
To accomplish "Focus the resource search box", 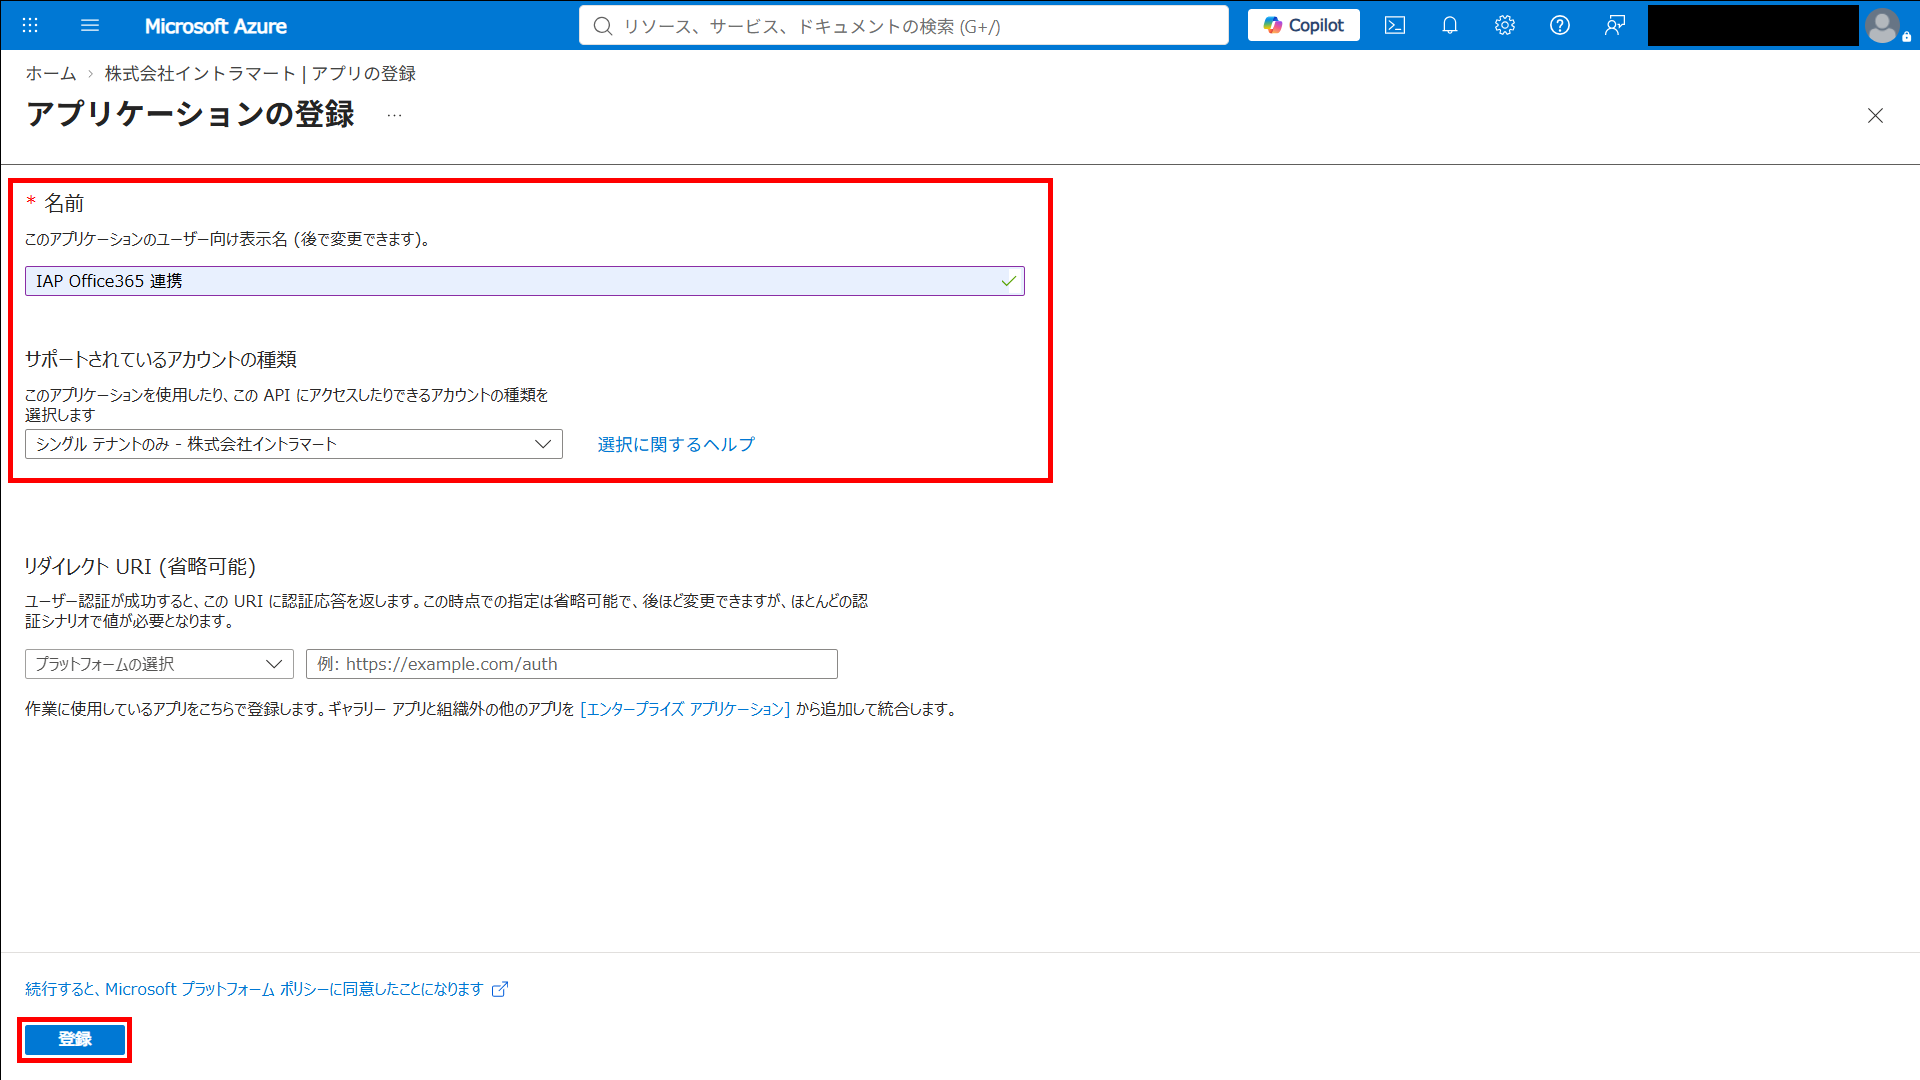I will (x=904, y=26).
